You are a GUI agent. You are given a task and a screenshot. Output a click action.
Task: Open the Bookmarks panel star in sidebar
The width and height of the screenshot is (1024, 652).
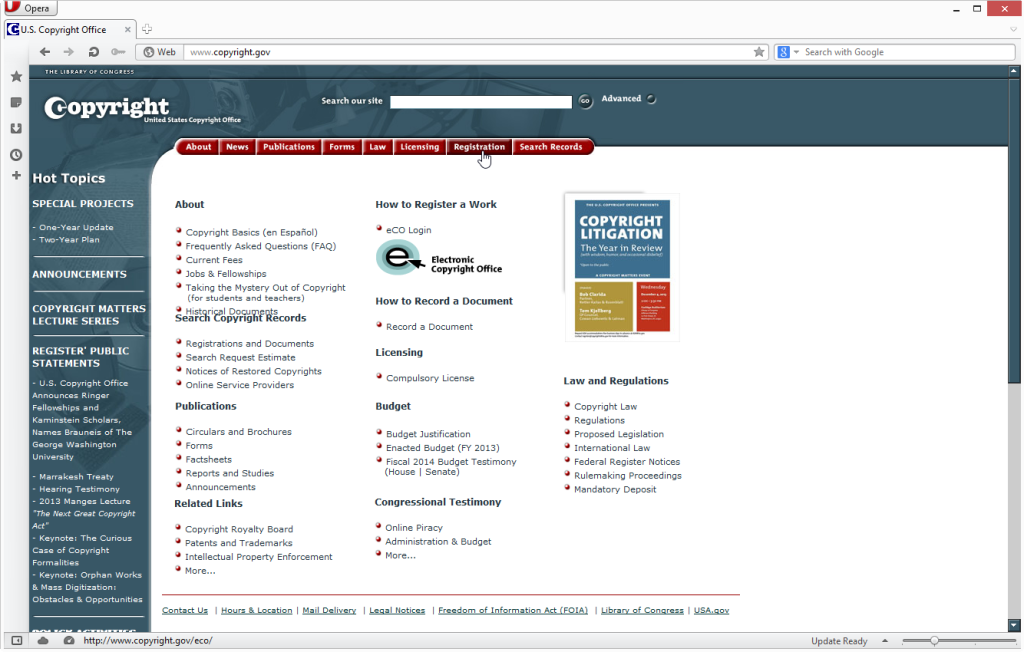[16, 76]
